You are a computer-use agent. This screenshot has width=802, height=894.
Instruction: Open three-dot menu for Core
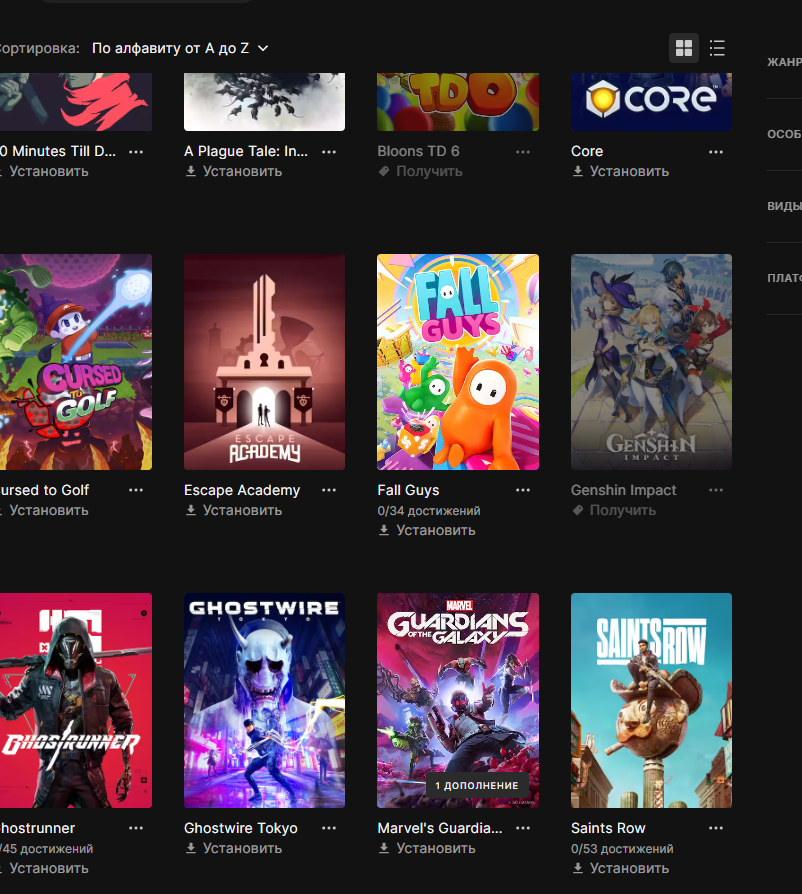[x=716, y=152]
